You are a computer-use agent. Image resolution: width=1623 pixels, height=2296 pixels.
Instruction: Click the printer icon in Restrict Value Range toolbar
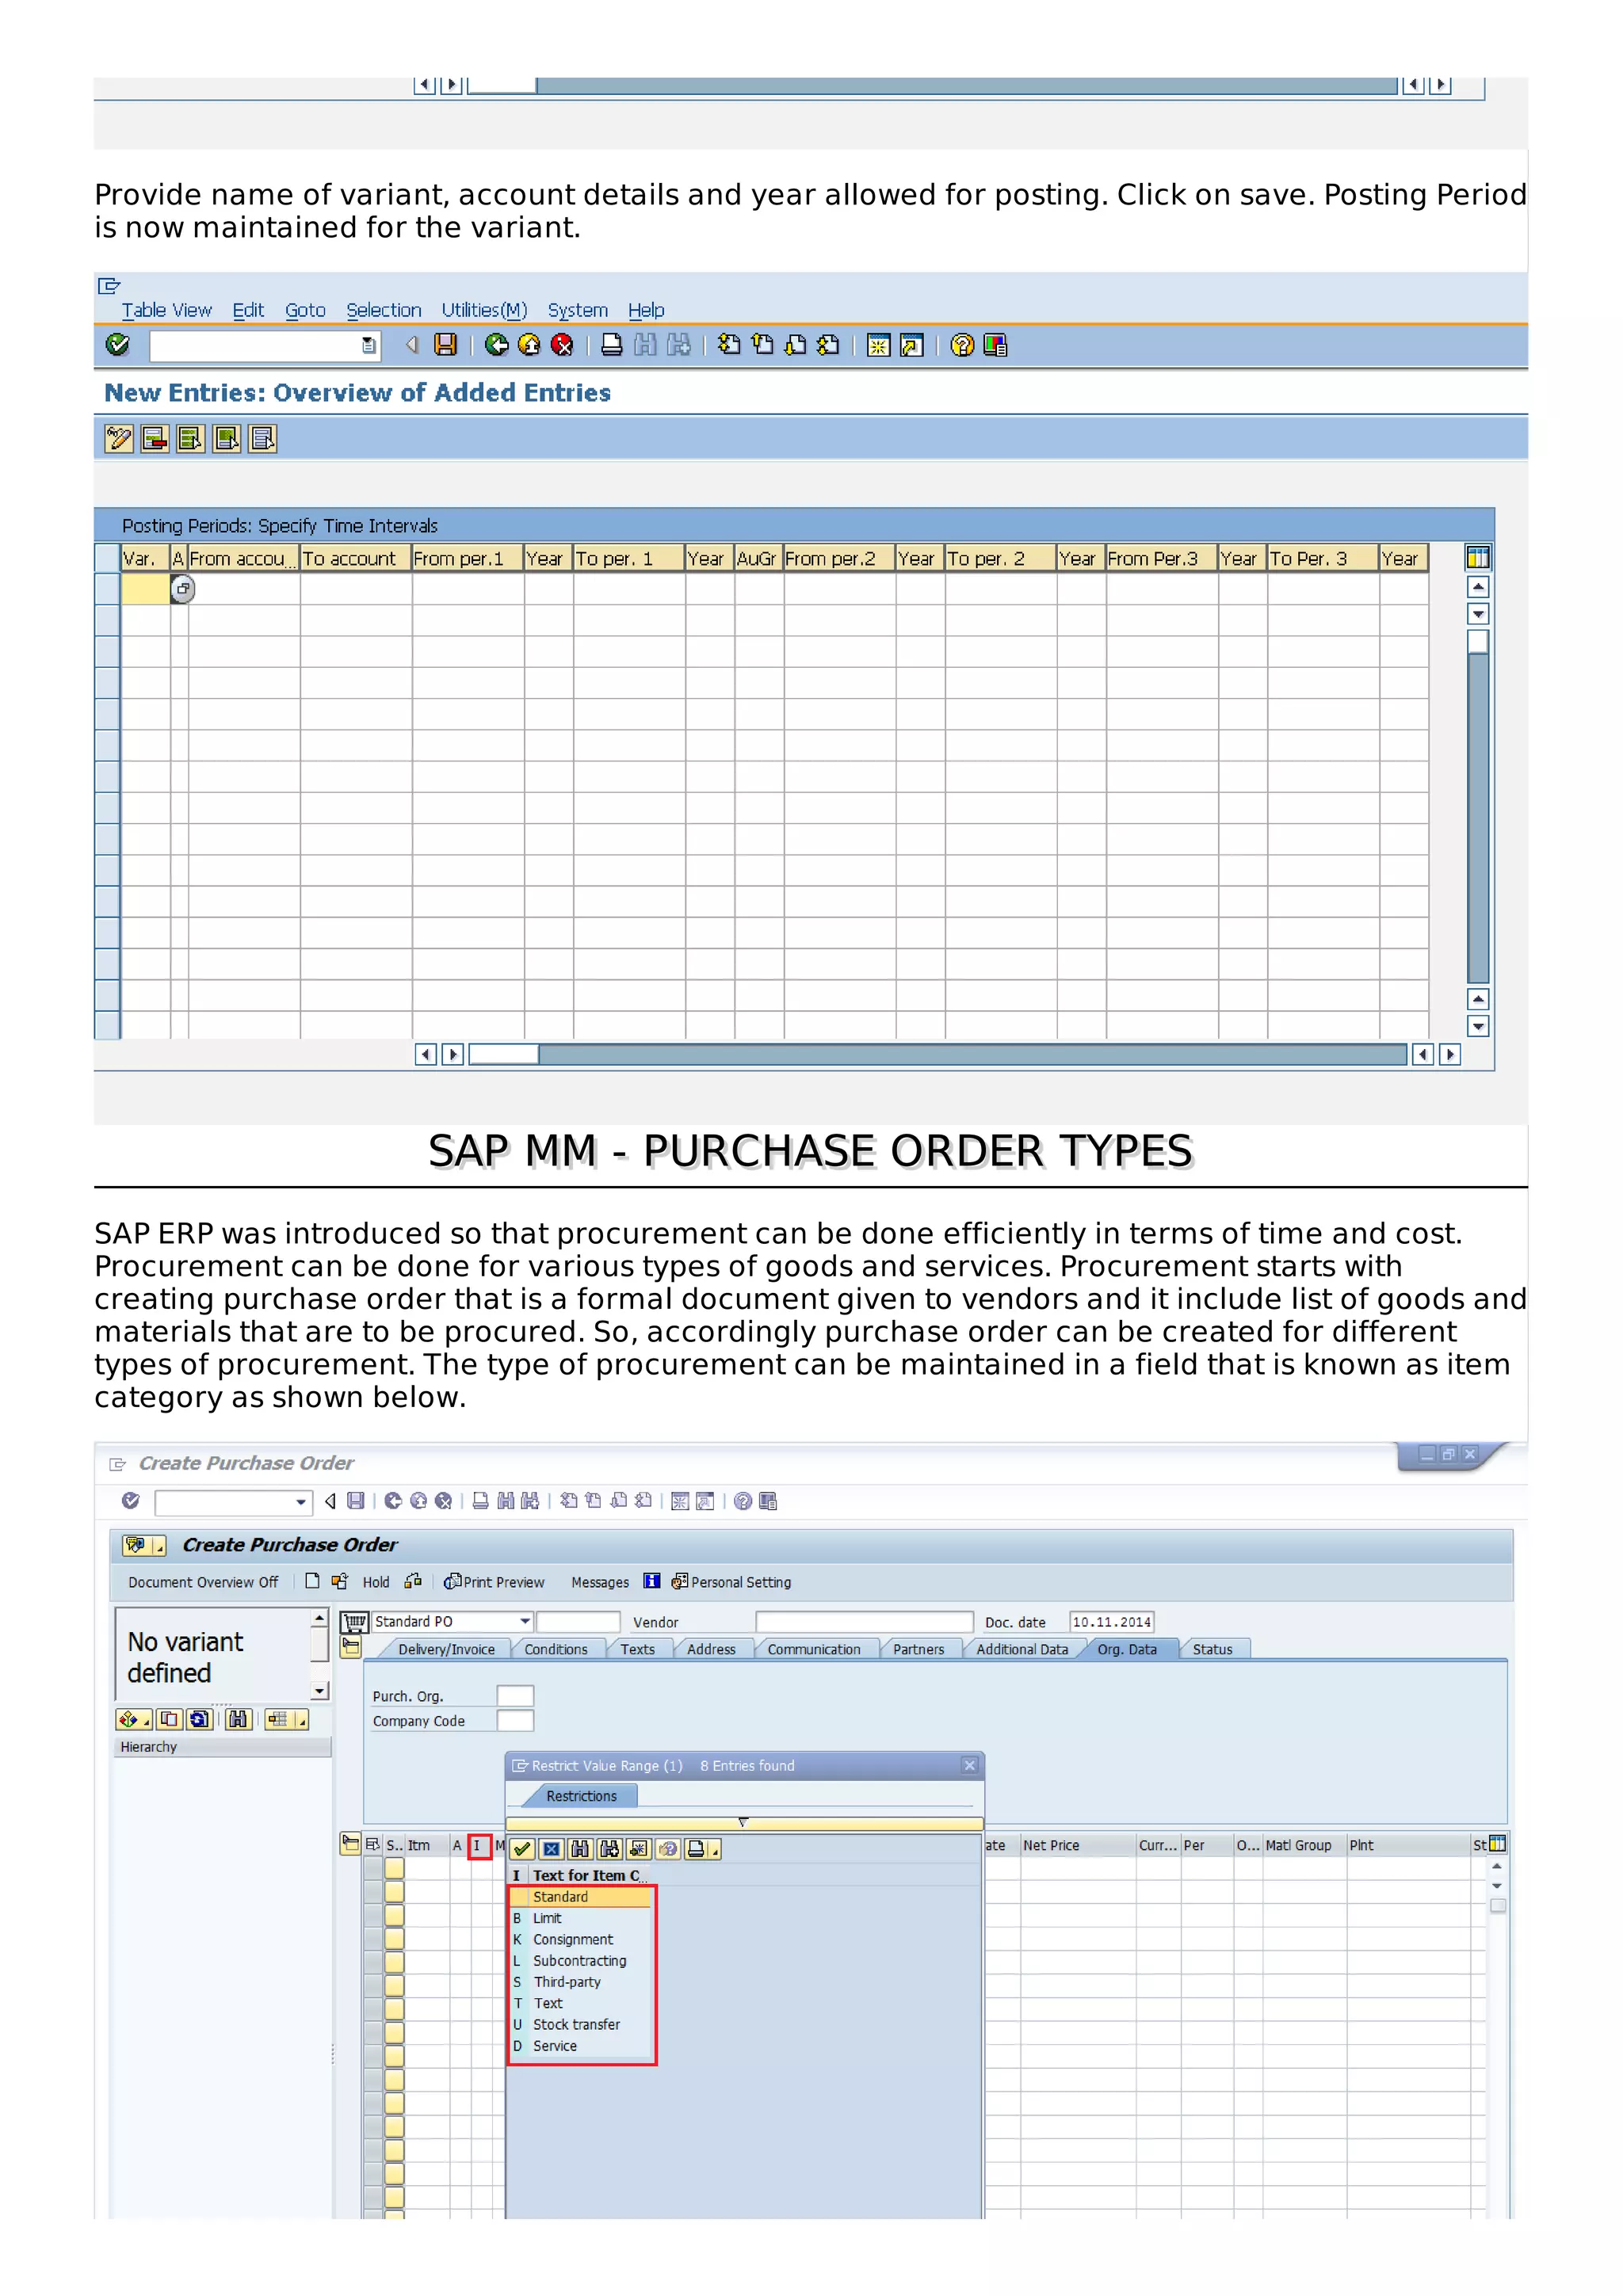(x=697, y=1849)
